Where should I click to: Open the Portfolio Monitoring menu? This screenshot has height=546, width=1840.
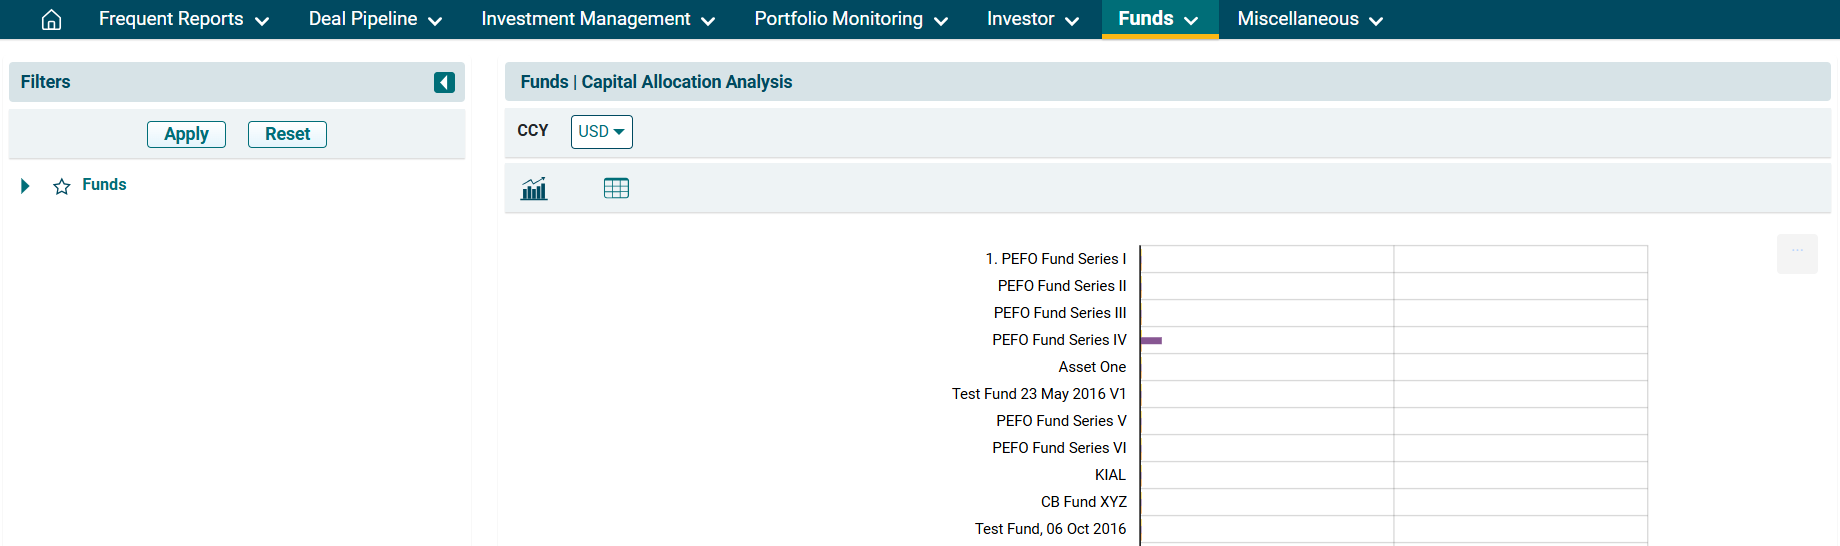[x=850, y=20]
